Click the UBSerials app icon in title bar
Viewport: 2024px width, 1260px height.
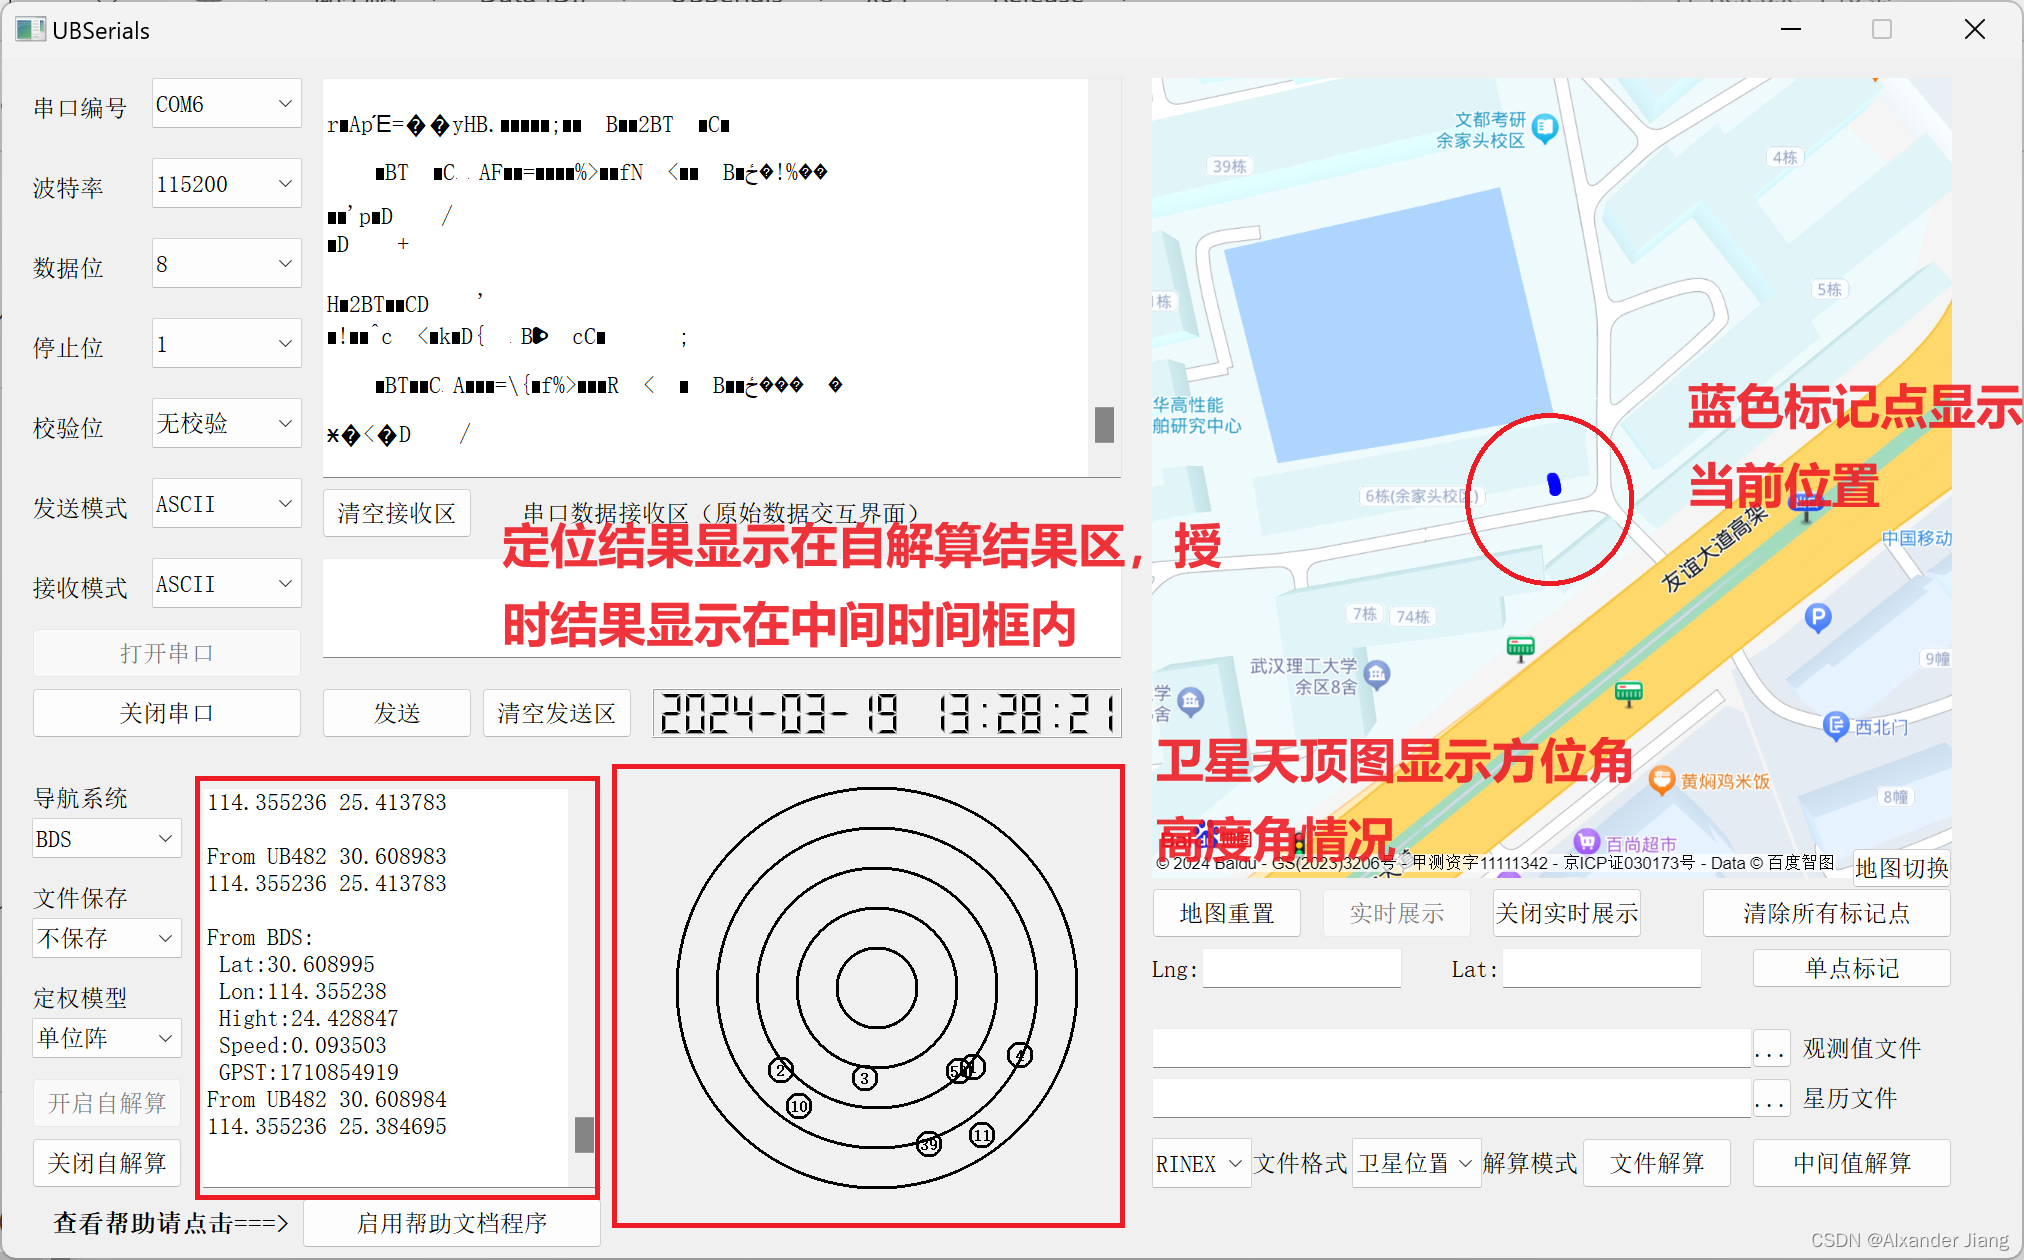click(30, 30)
